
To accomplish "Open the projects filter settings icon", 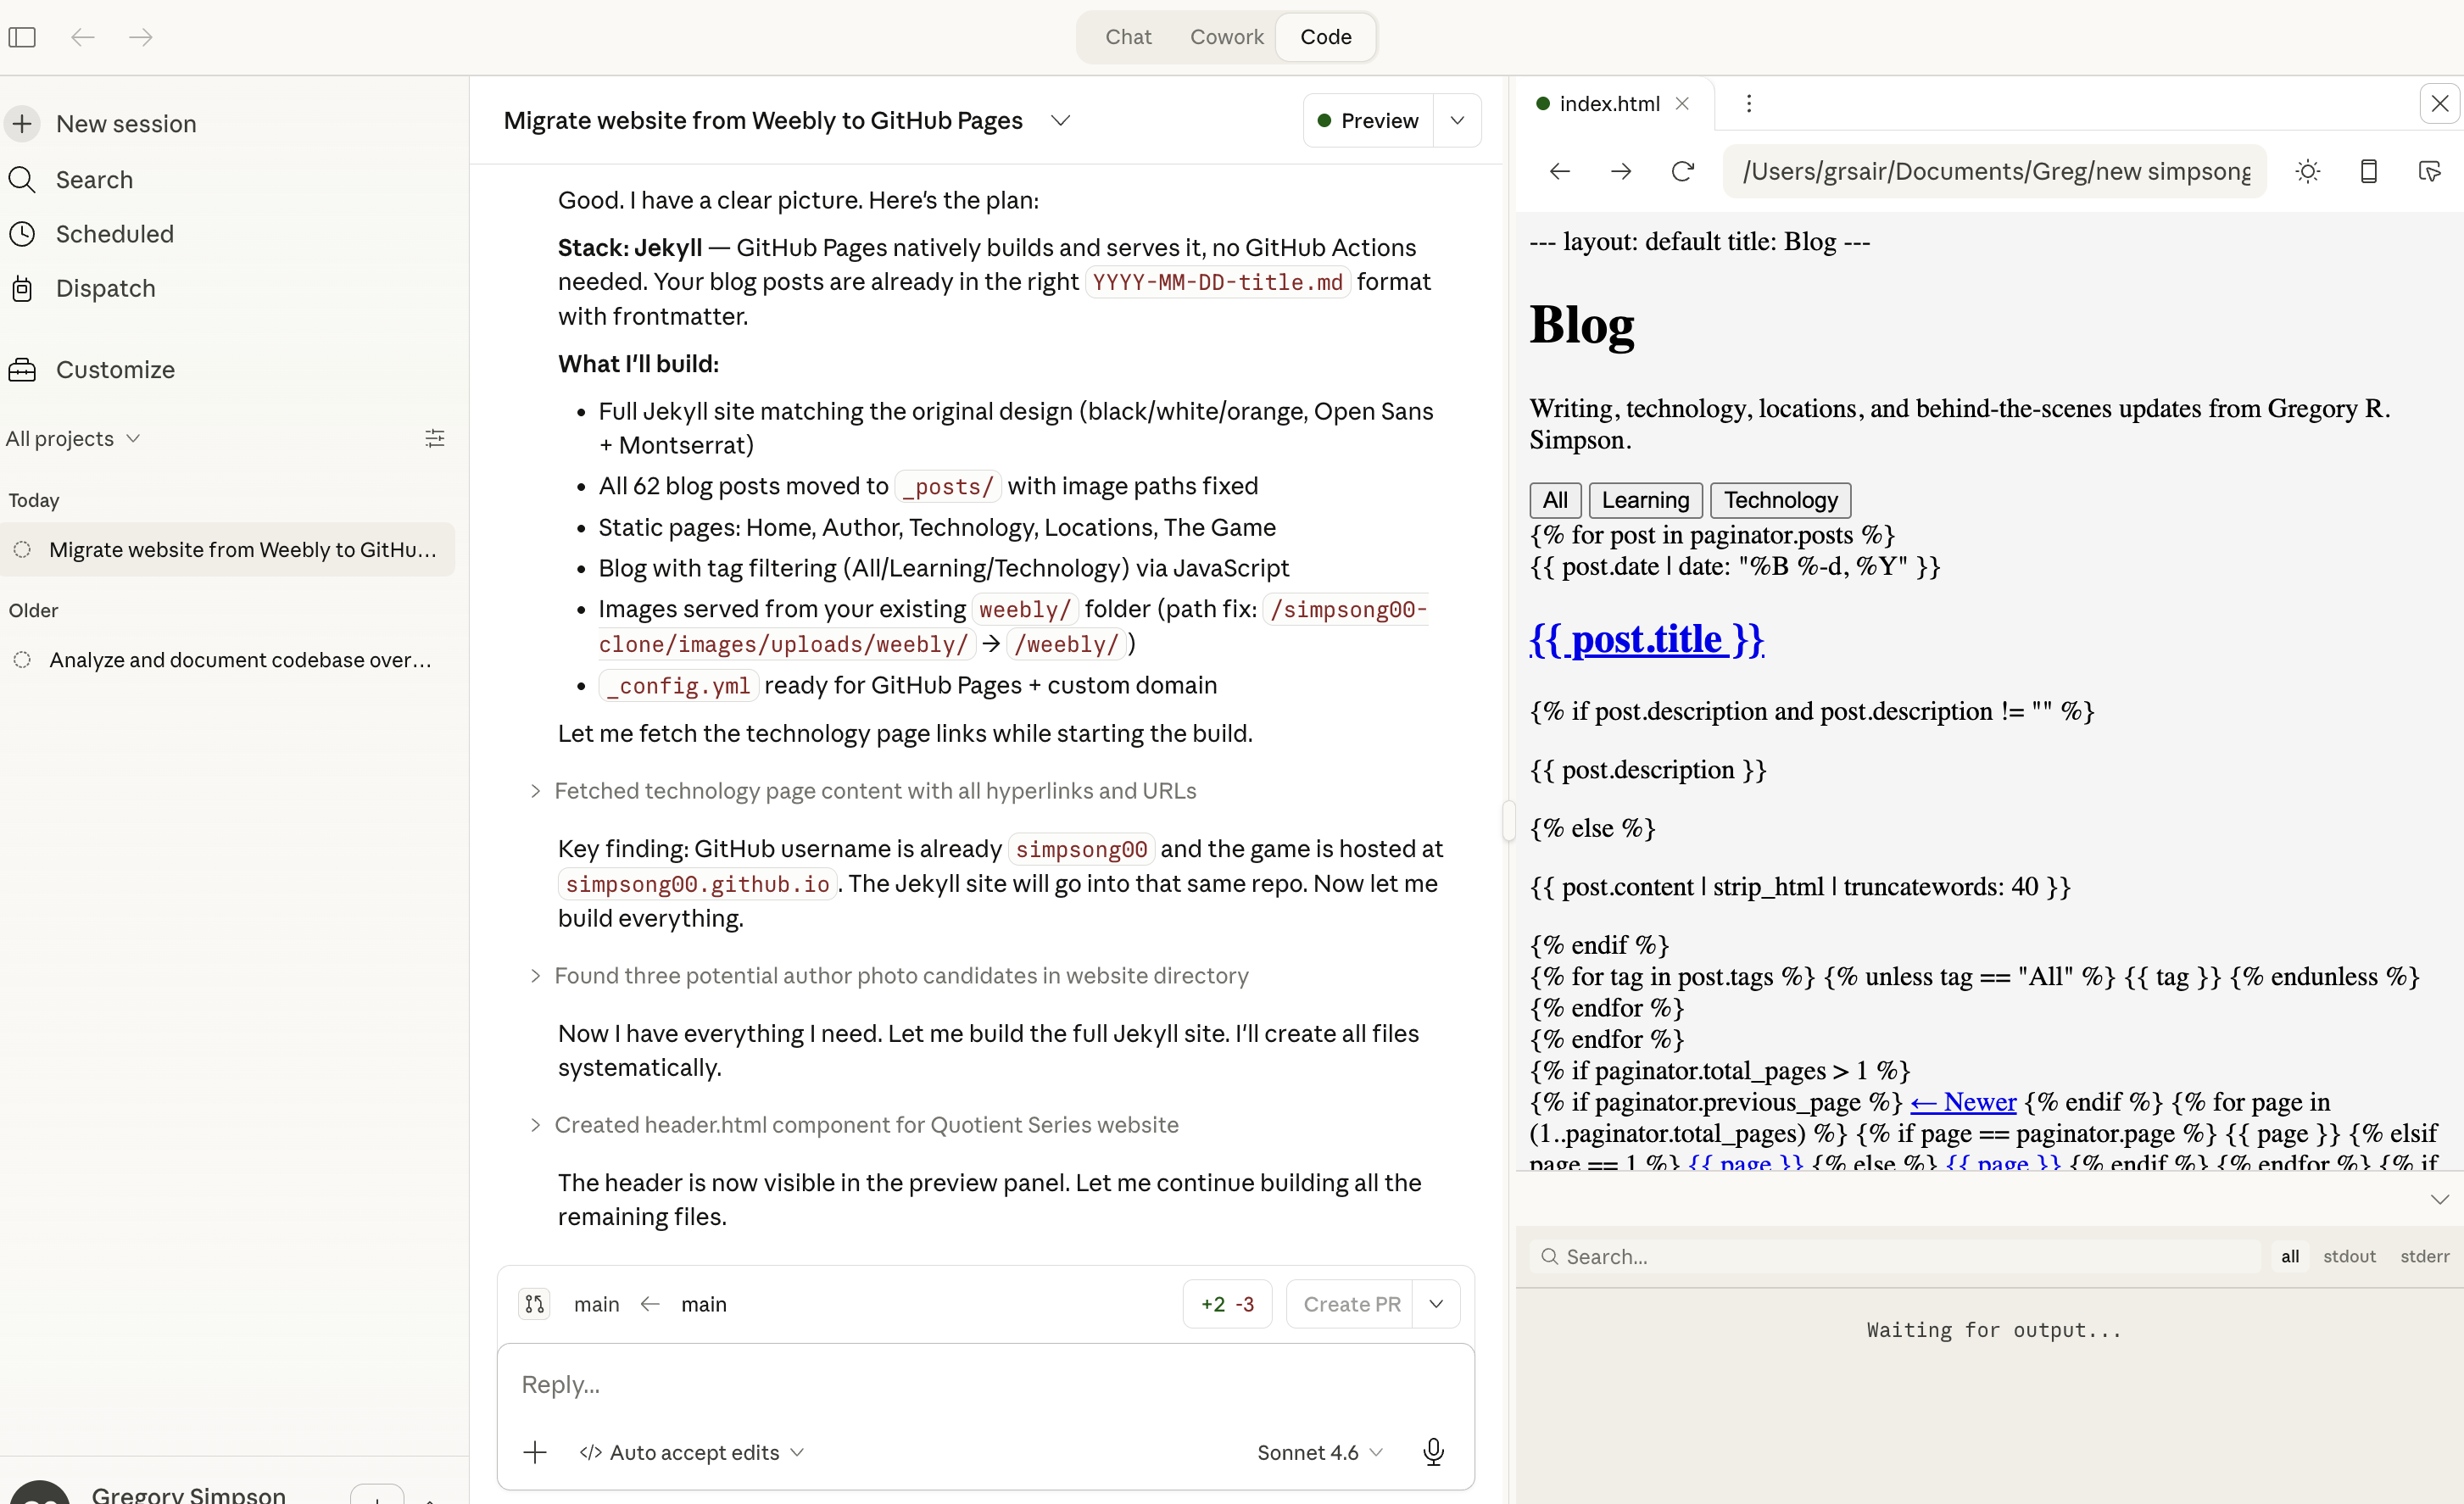I will pos(434,438).
